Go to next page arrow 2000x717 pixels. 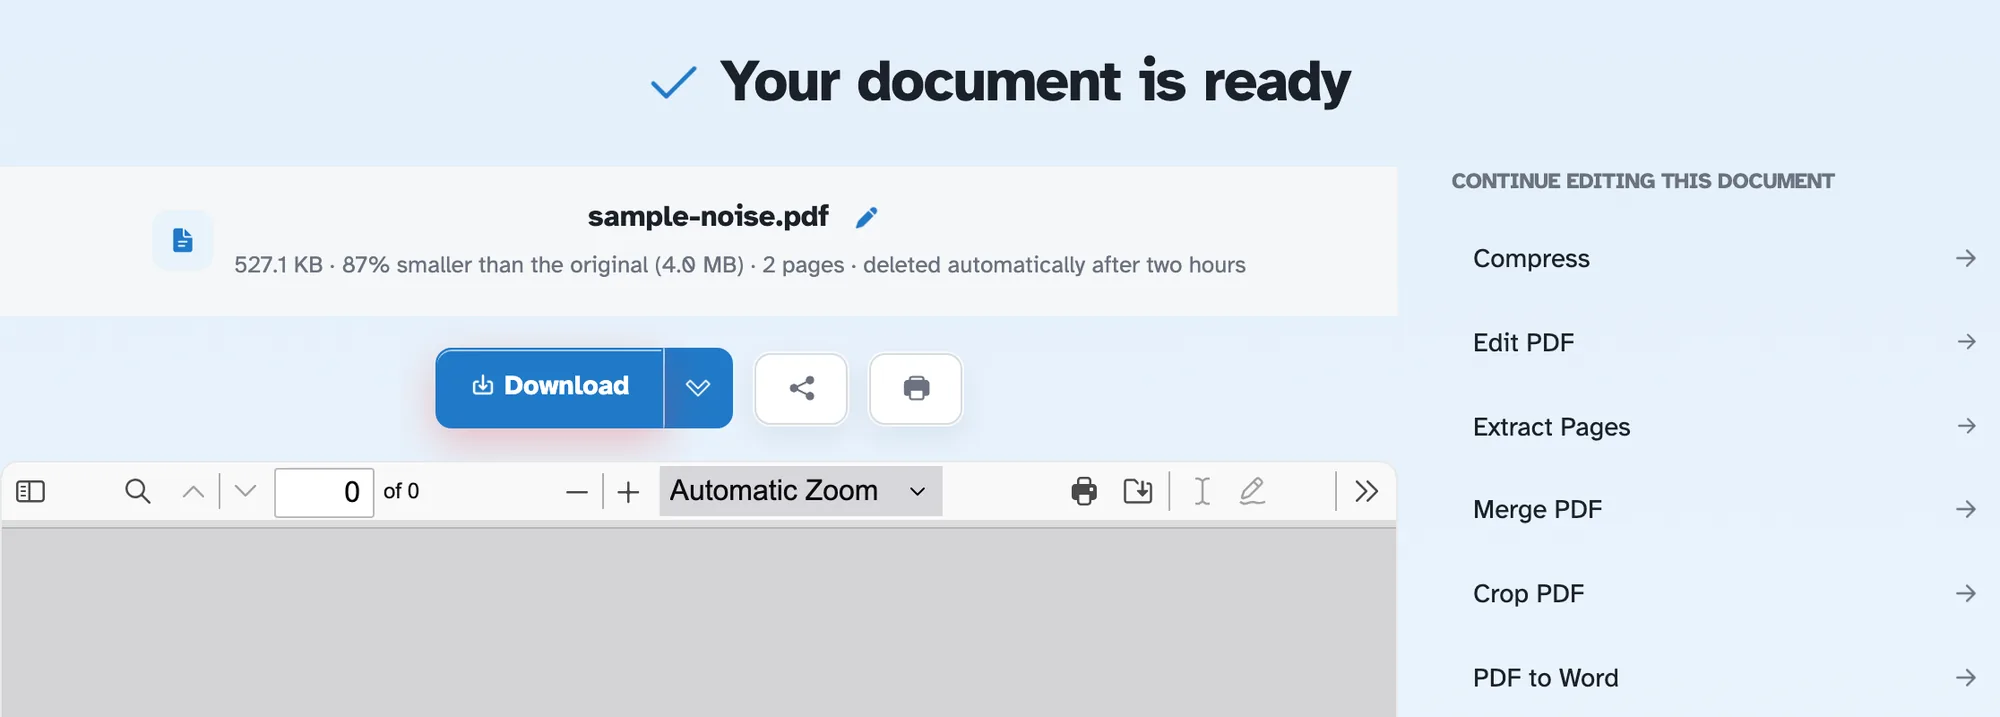pyautogui.click(x=246, y=491)
